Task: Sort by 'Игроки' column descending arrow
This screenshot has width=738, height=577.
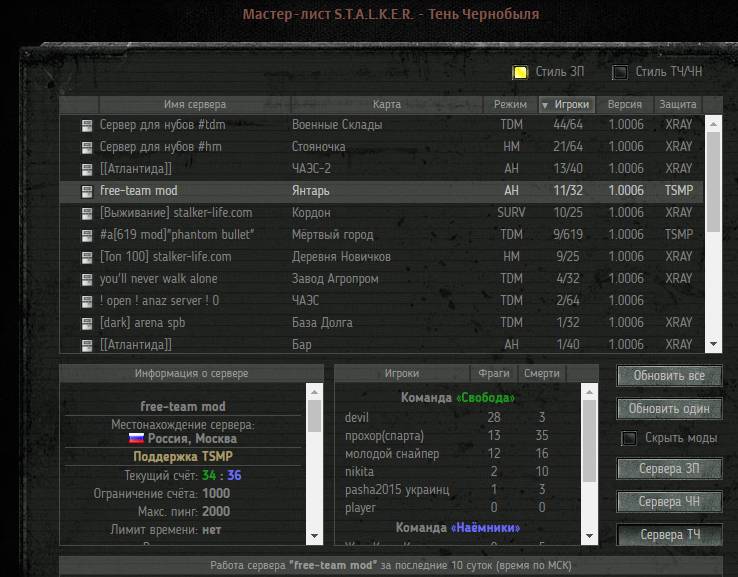Action: point(545,105)
